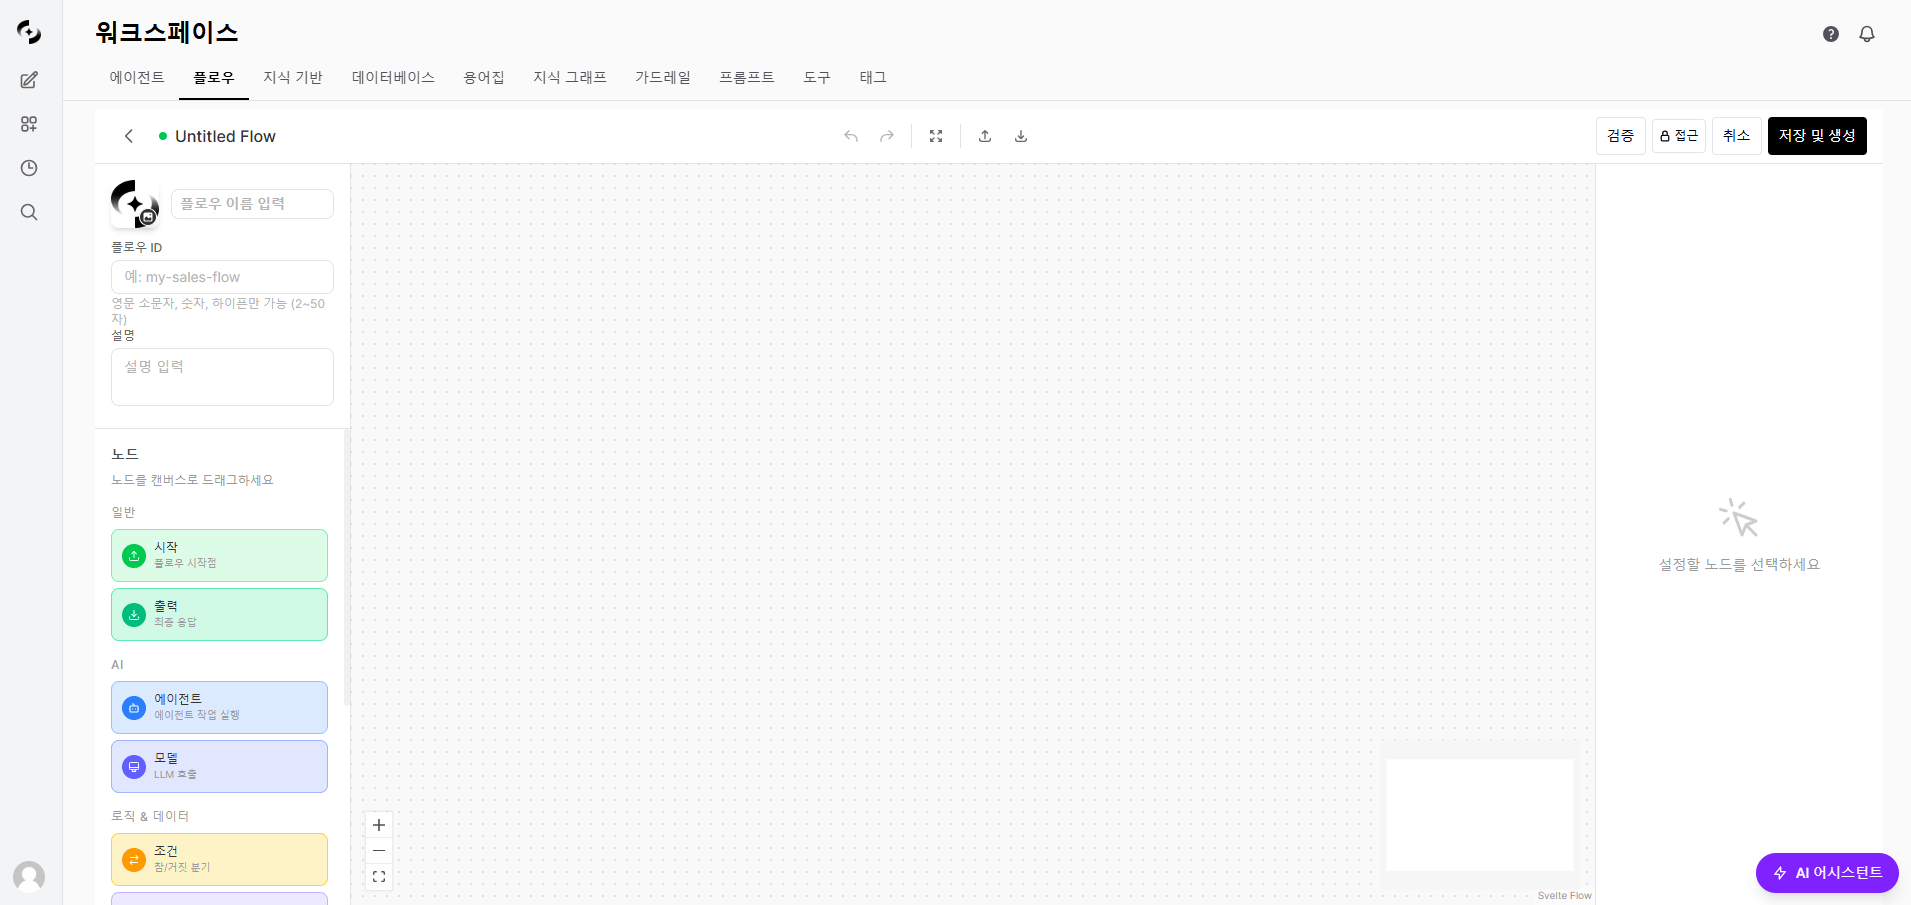Select the 조건 node card
The height and width of the screenshot is (905, 1911).
(x=219, y=859)
